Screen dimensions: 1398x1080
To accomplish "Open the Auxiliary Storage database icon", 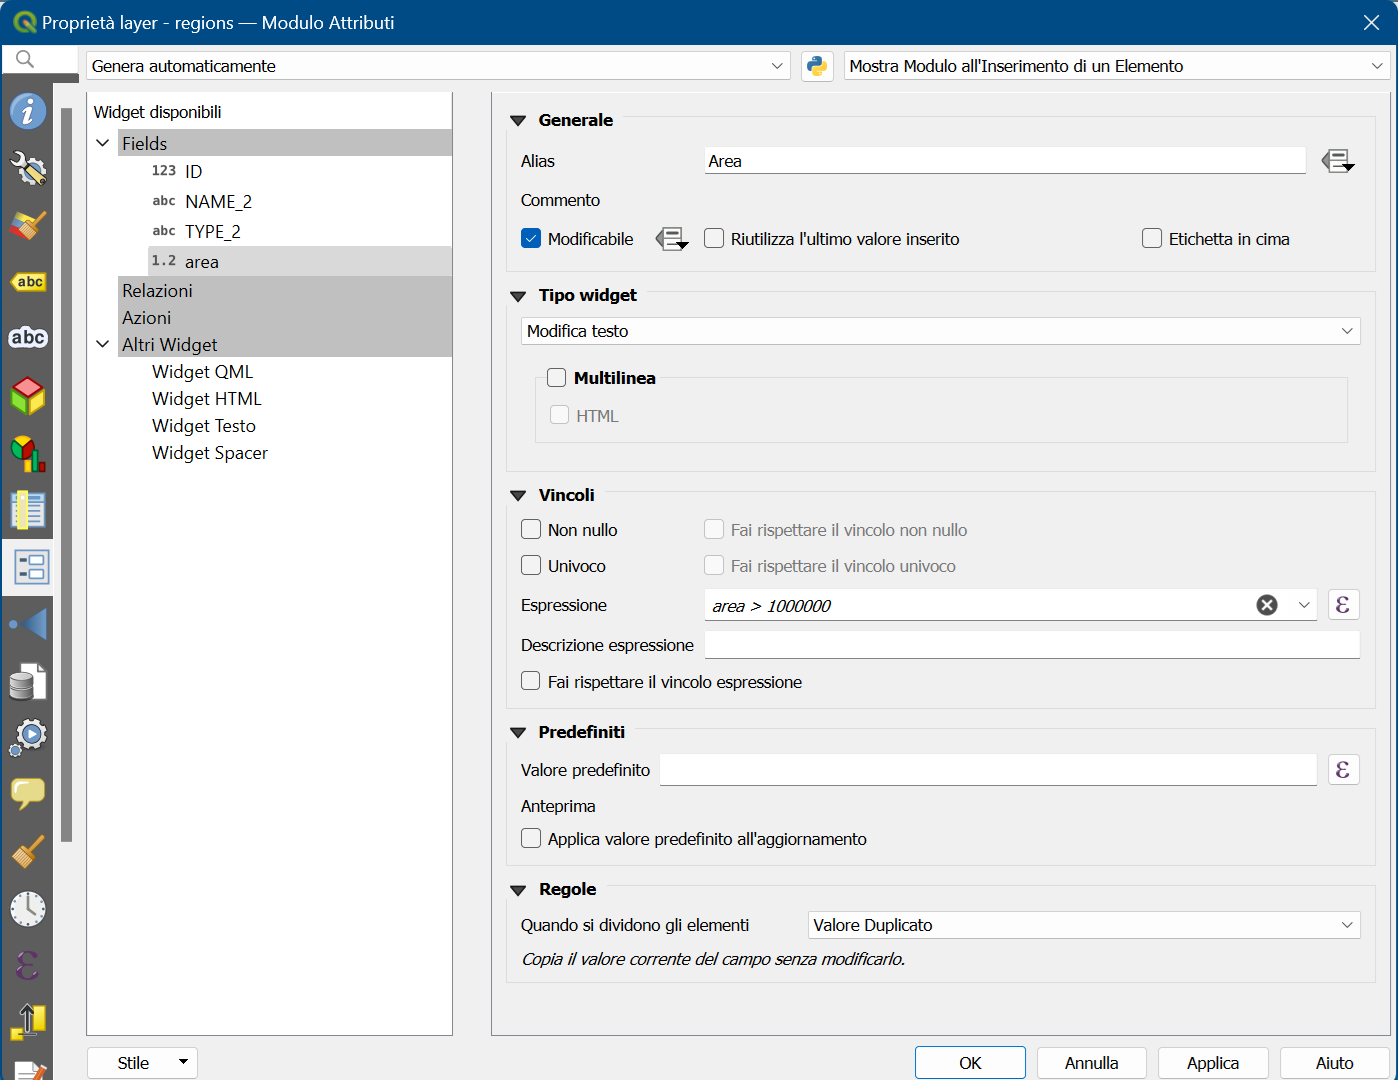I will [x=28, y=681].
